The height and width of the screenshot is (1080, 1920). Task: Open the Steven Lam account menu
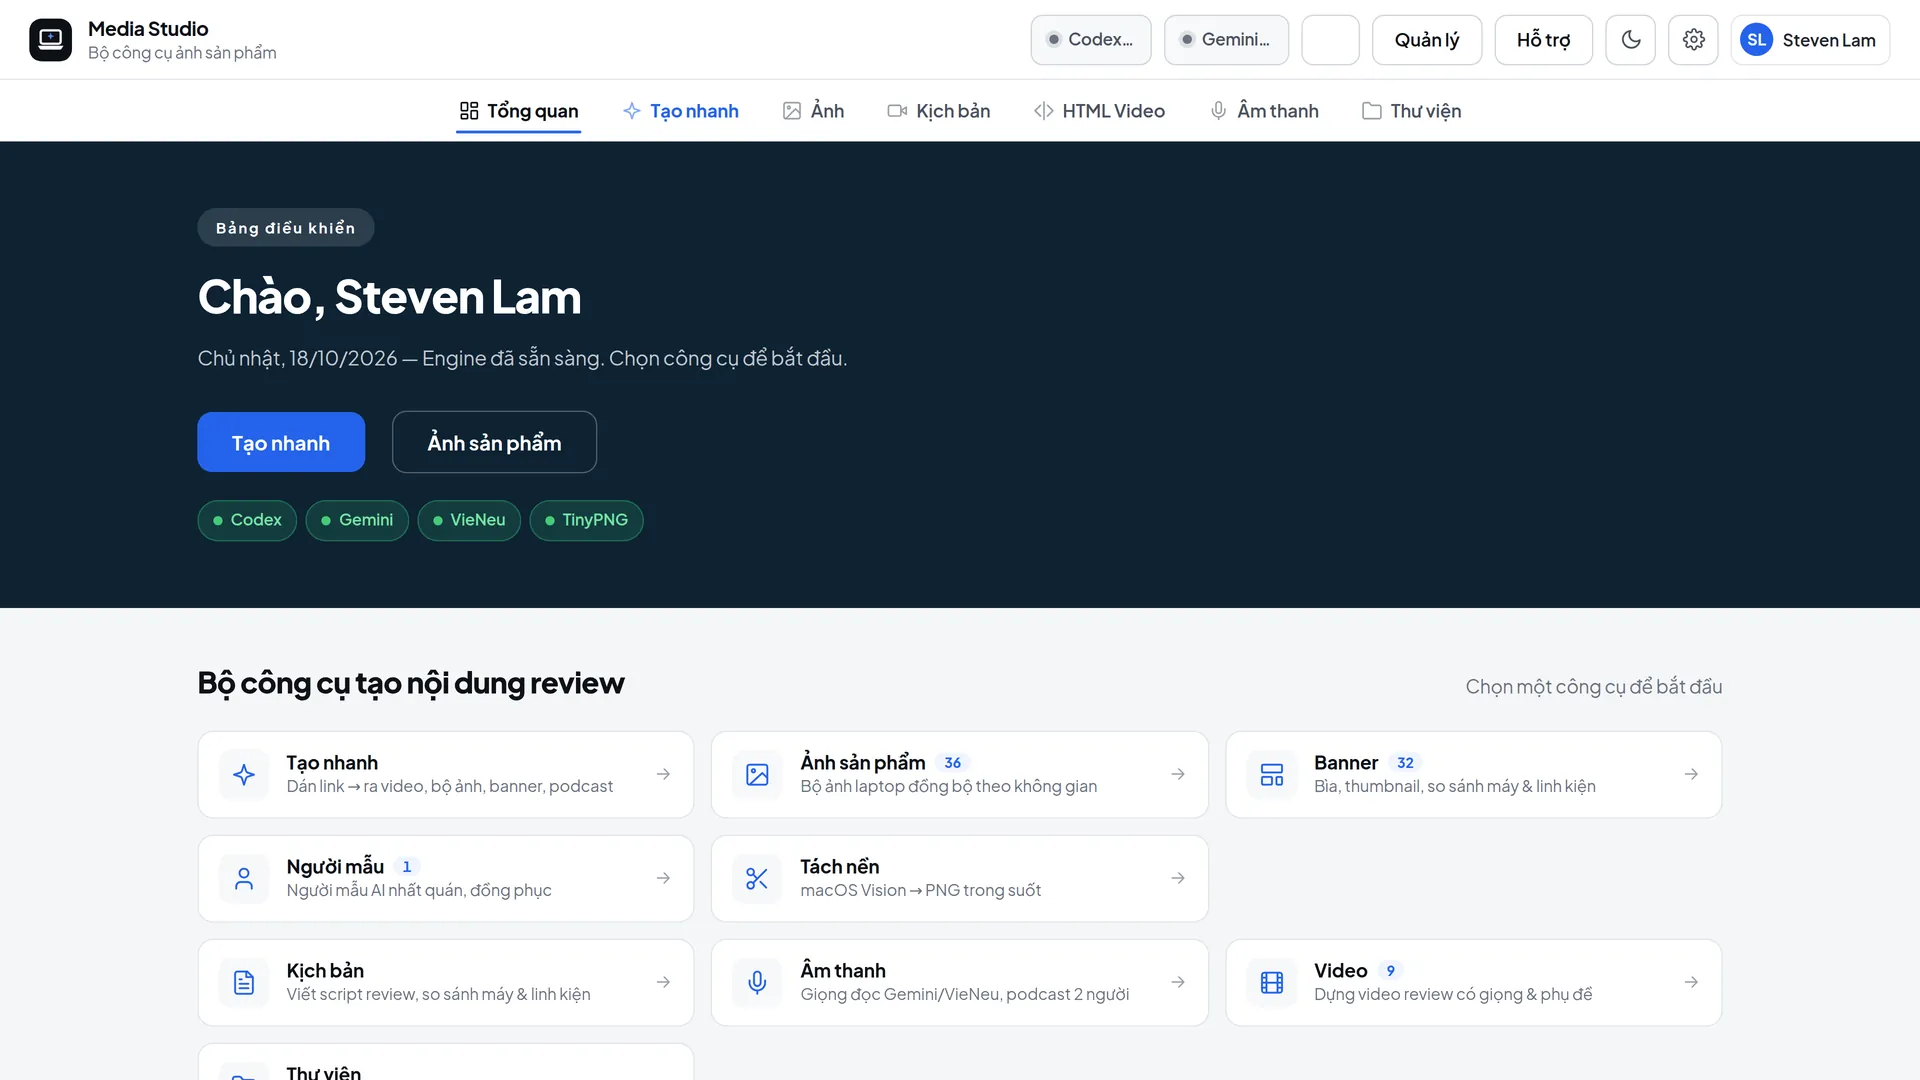[1810, 40]
